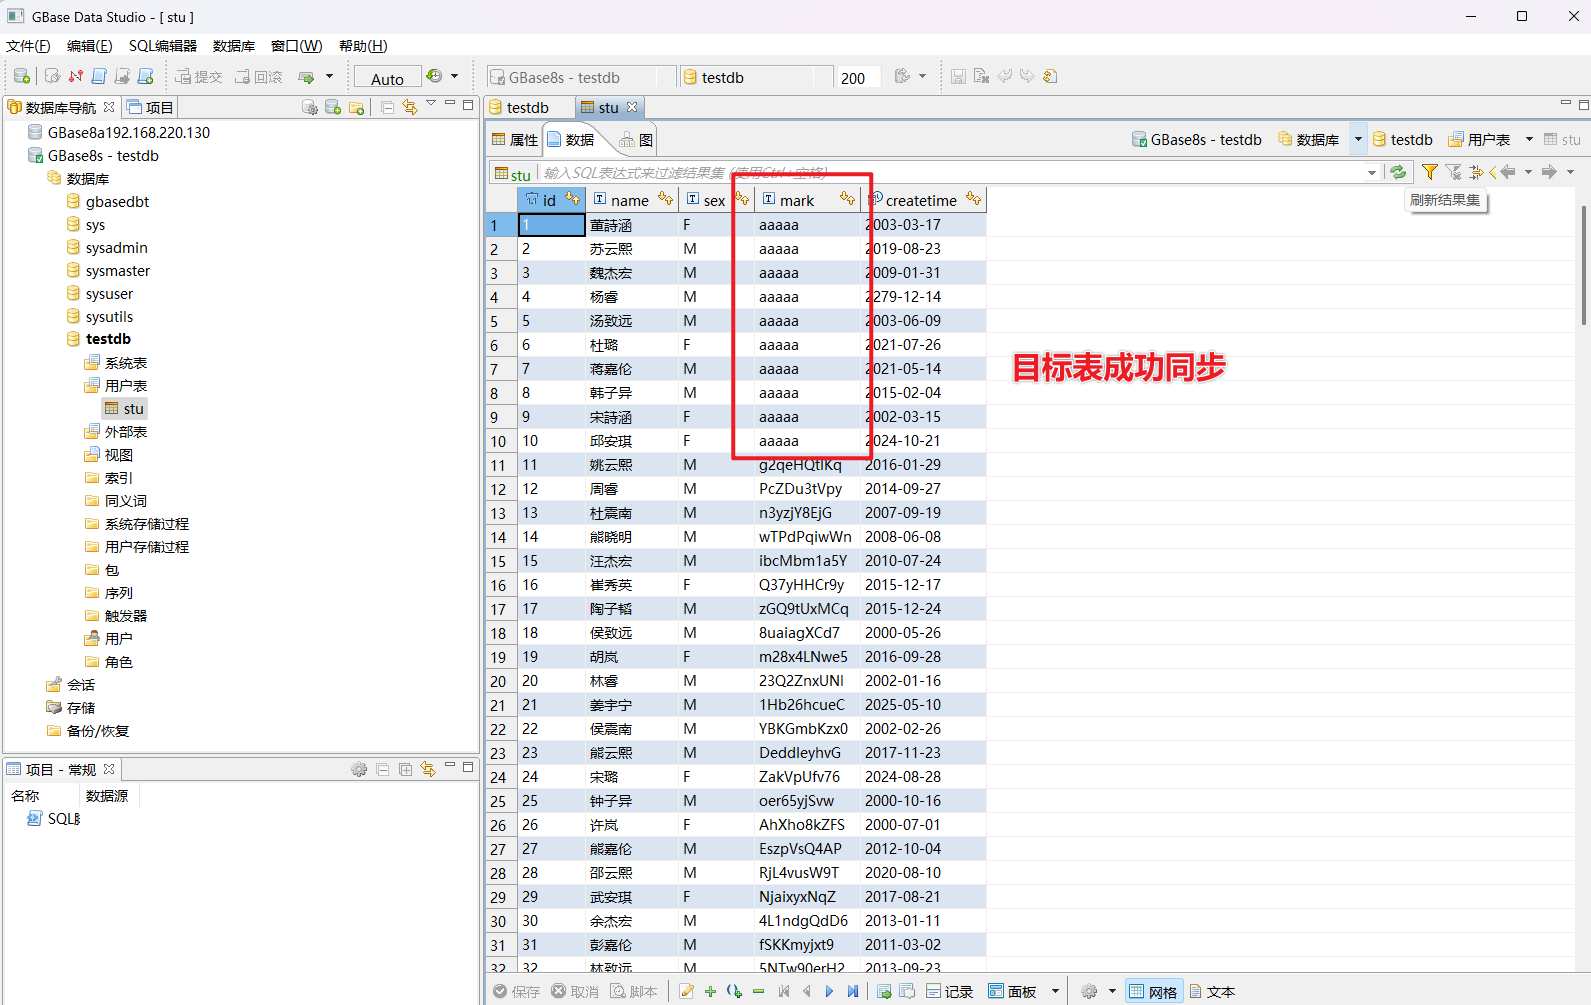Select the stu table in navigator tree
This screenshot has height=1005, width=1591.
pos(124,408)
